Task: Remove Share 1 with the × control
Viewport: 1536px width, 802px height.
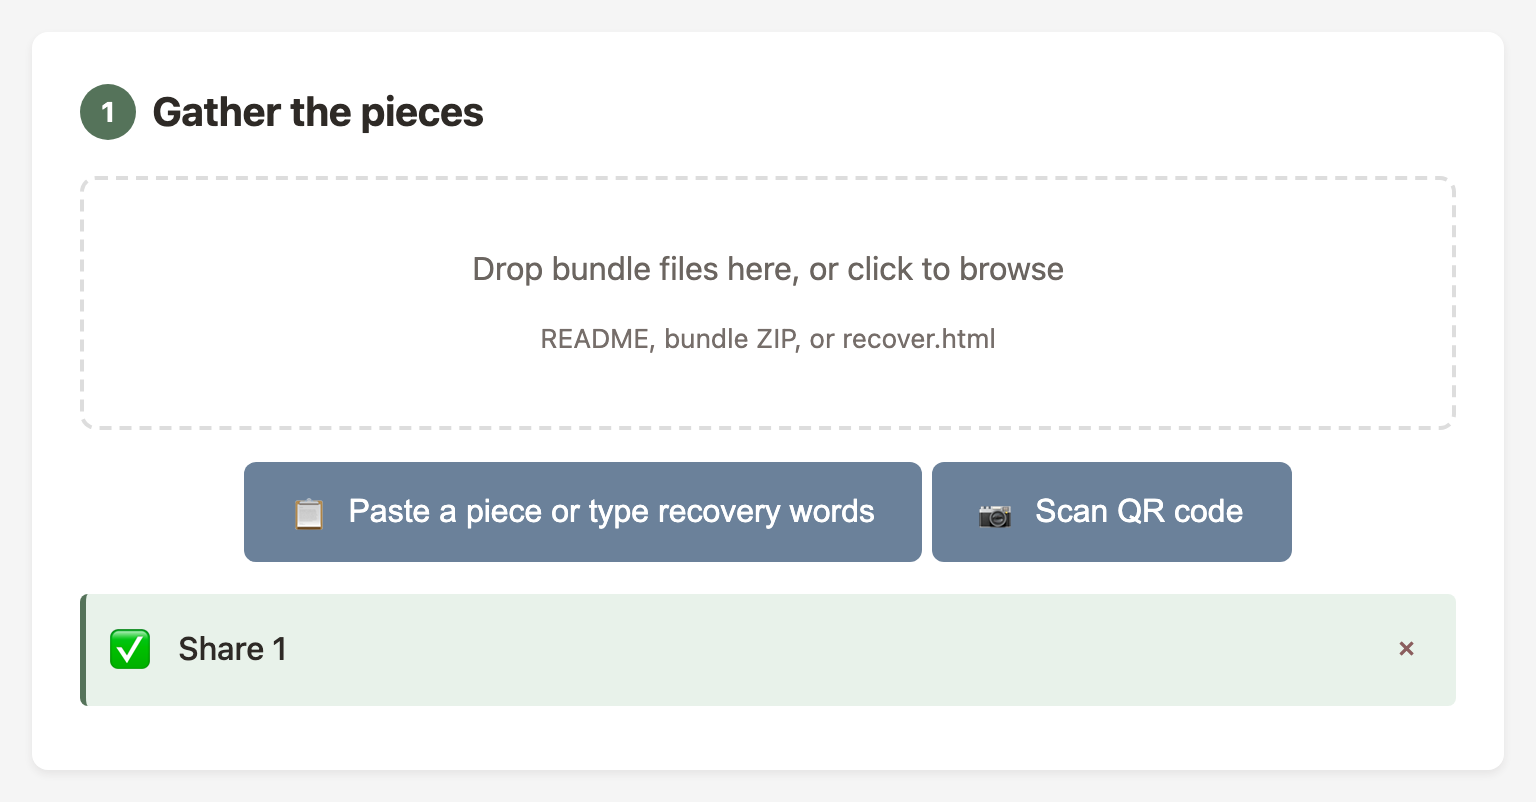Action: click(1406, 649)
